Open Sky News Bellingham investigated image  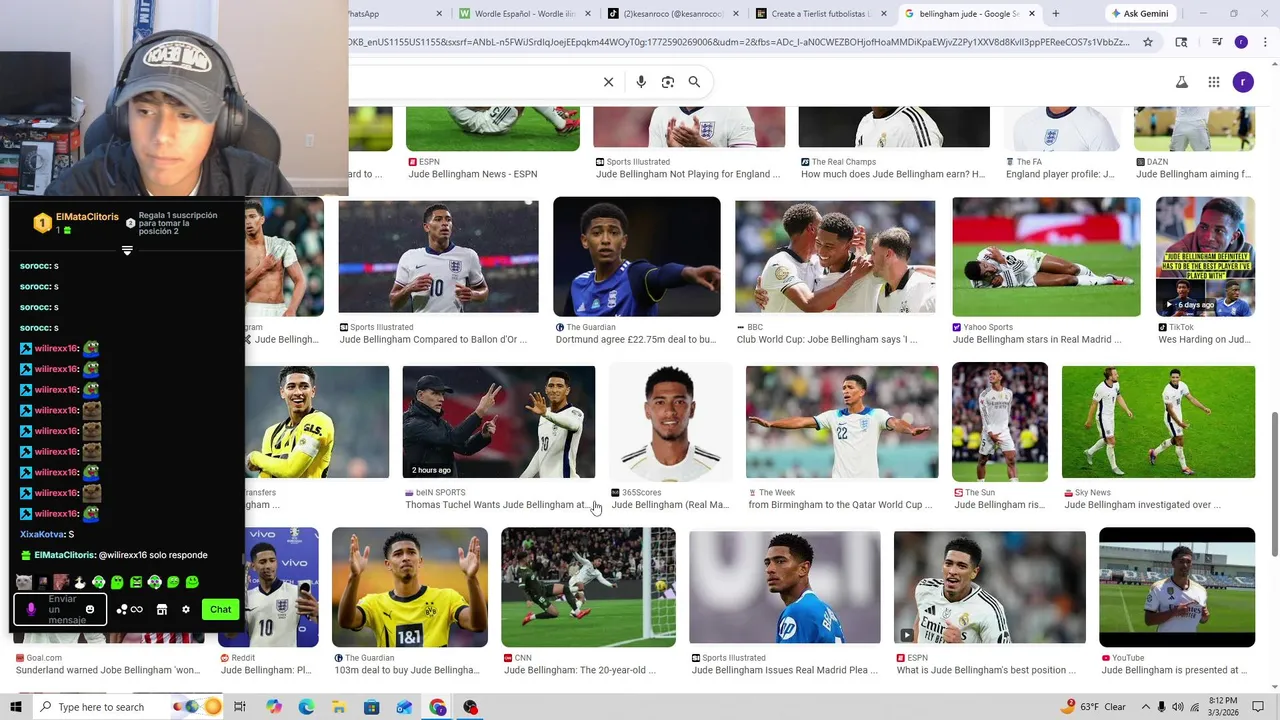[1158, 422]
